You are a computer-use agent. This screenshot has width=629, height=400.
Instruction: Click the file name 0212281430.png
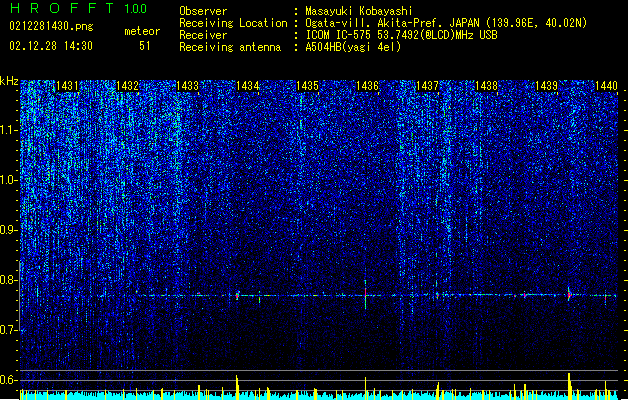pyautogui.click(x=51, y=27)
